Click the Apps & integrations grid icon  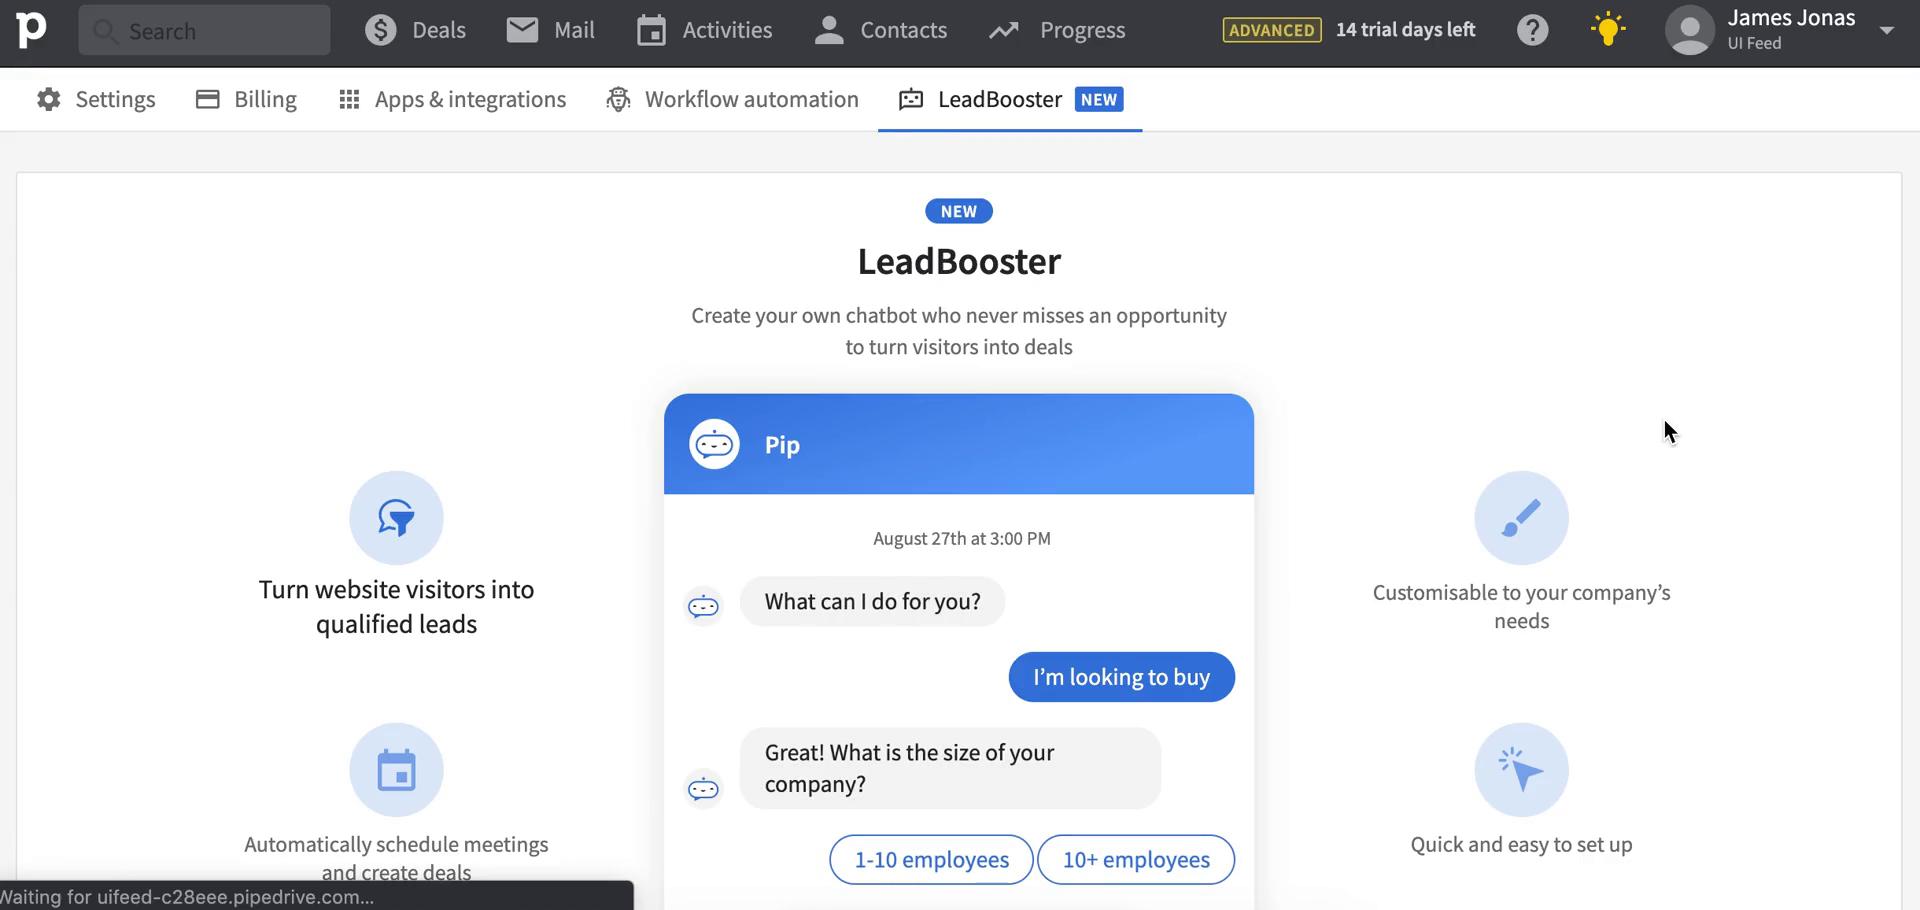[349, 99]
